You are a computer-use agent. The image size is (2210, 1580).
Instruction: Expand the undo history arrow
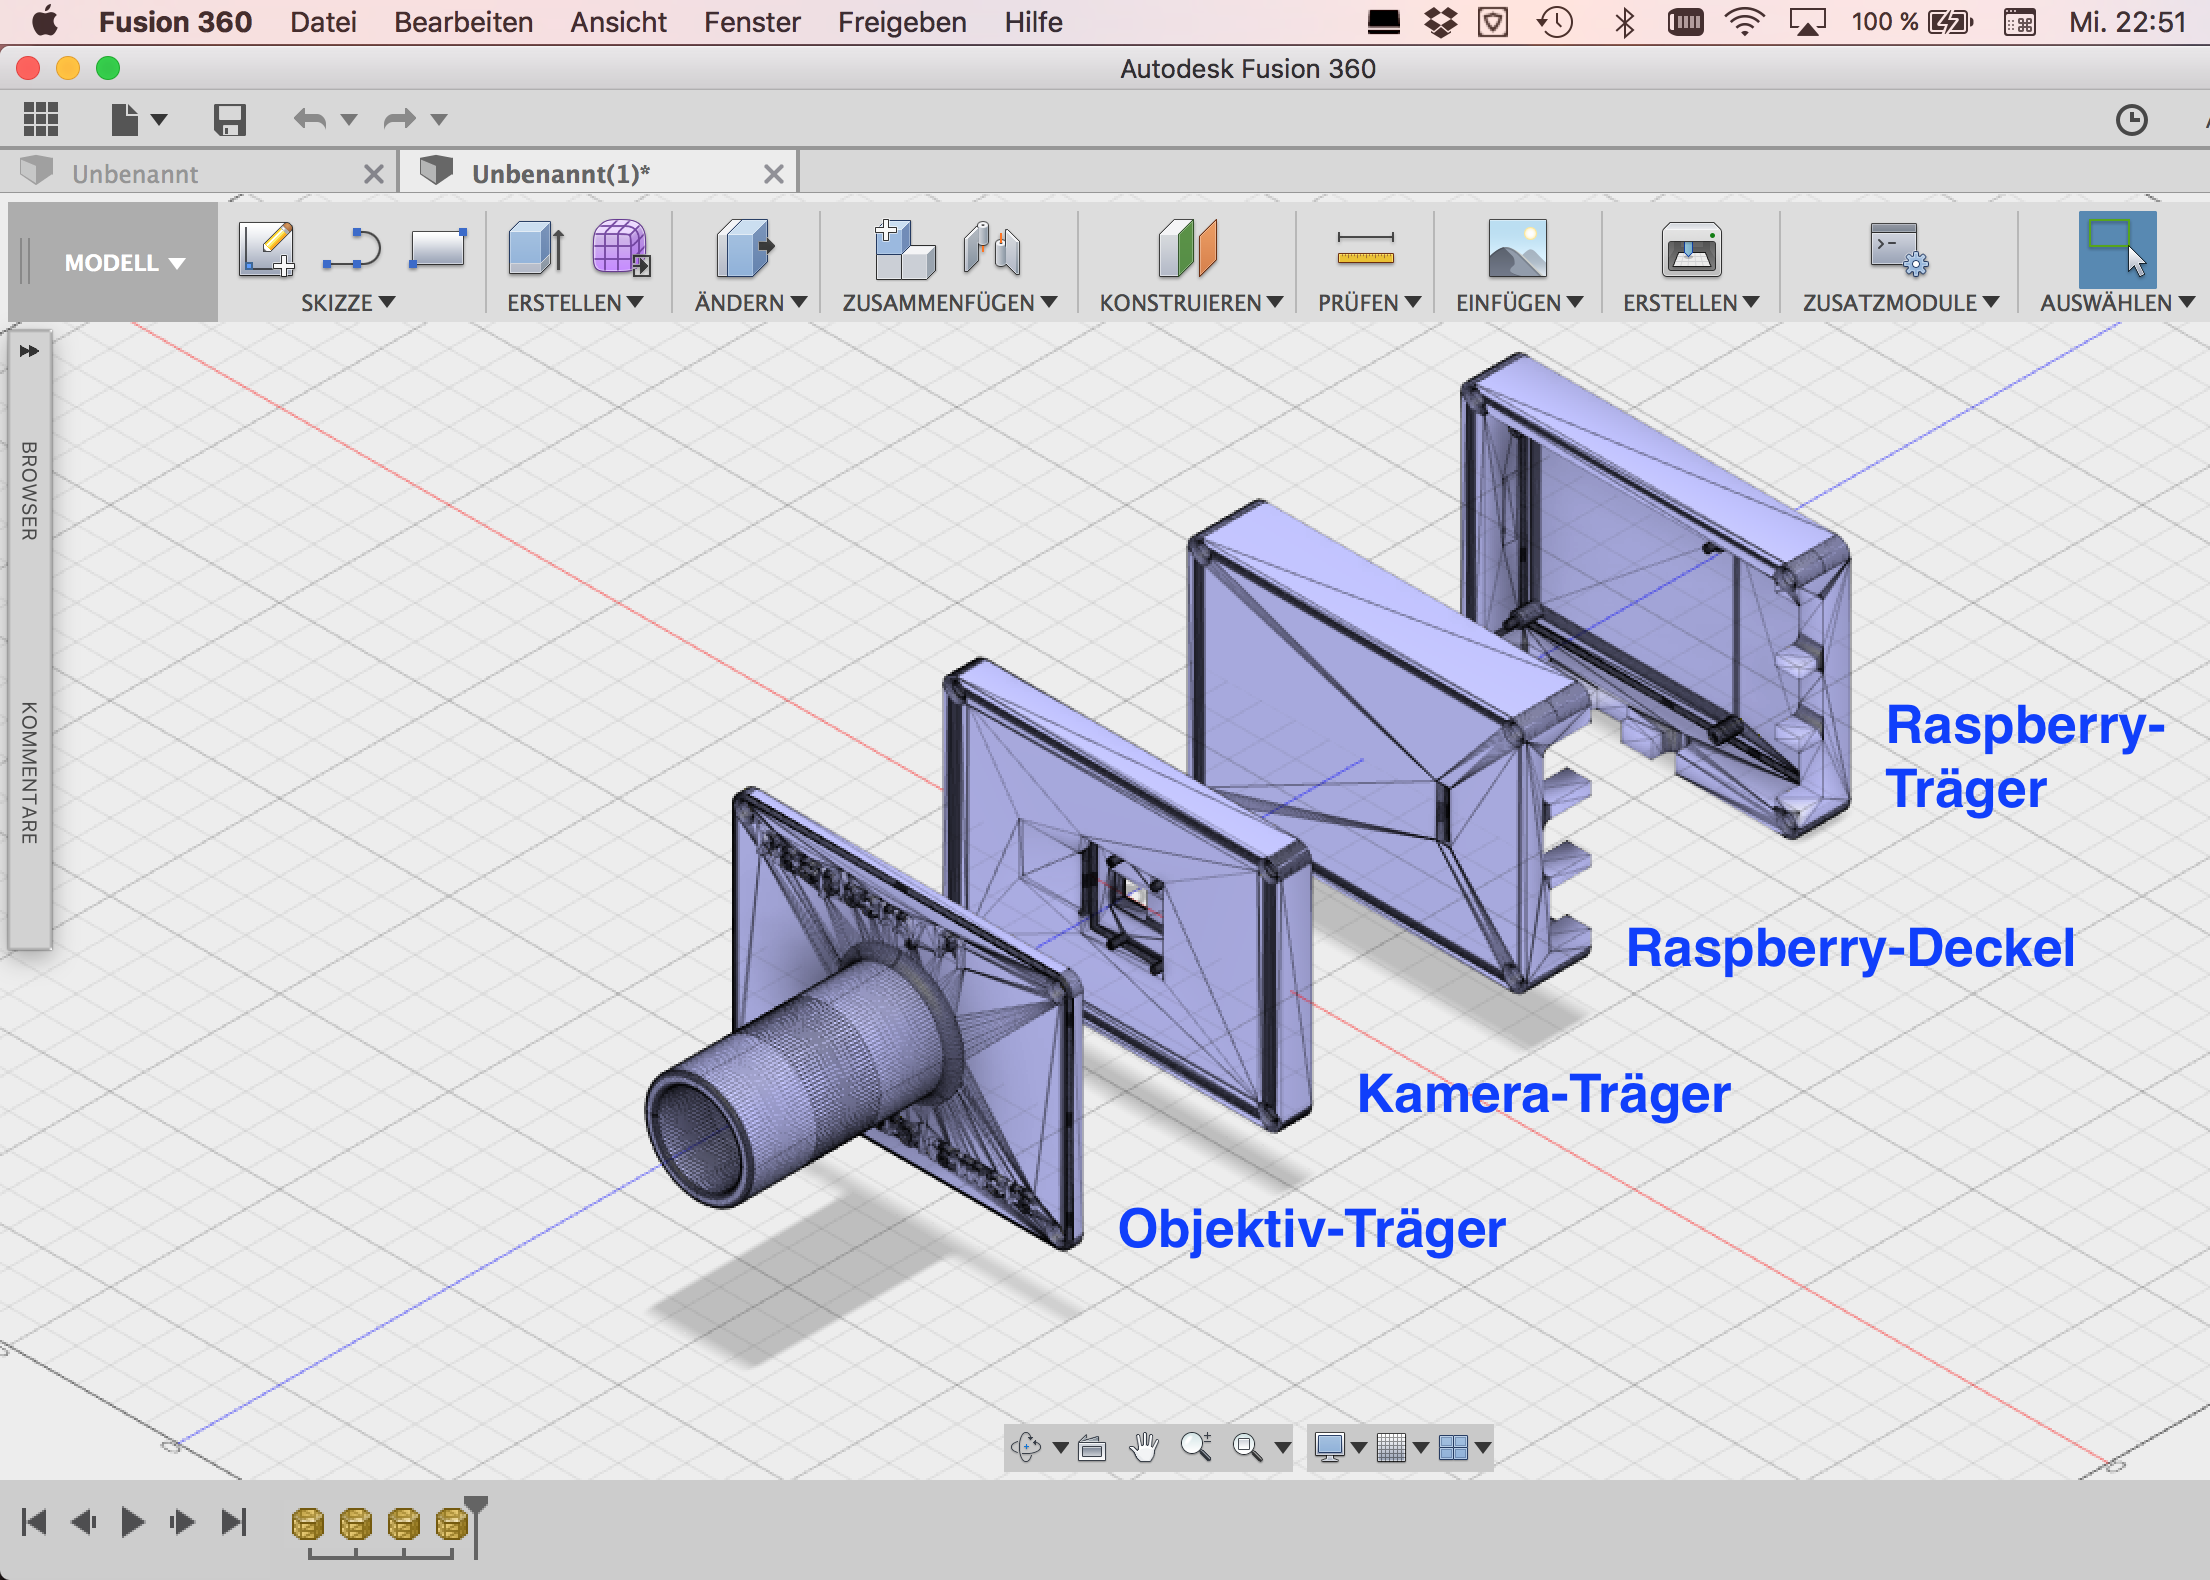coord(349,120)
